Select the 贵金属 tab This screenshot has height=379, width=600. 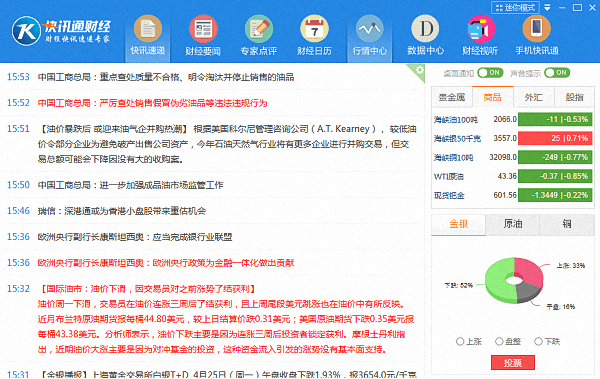(452, 97)
